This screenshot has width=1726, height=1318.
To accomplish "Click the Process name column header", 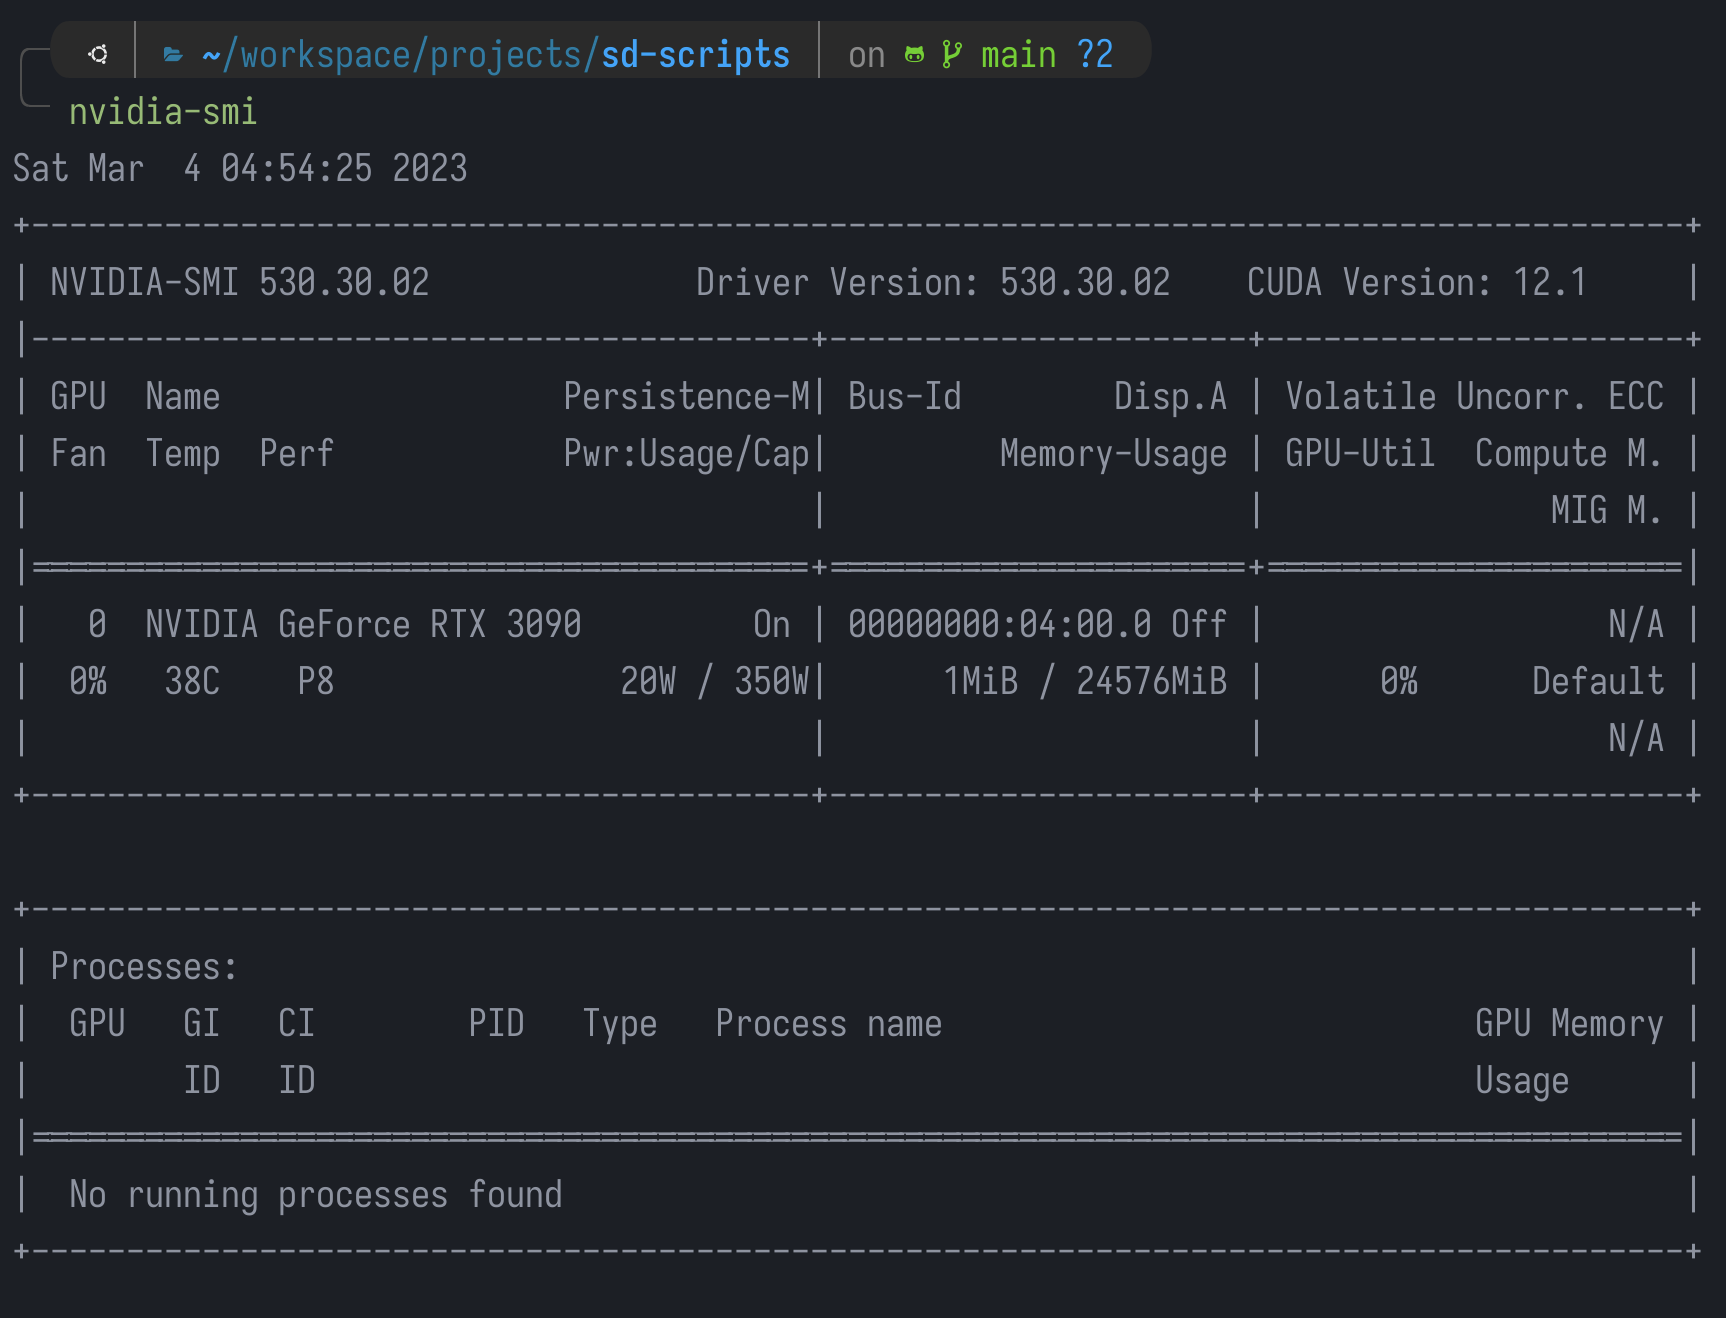I will (828, 1023).
